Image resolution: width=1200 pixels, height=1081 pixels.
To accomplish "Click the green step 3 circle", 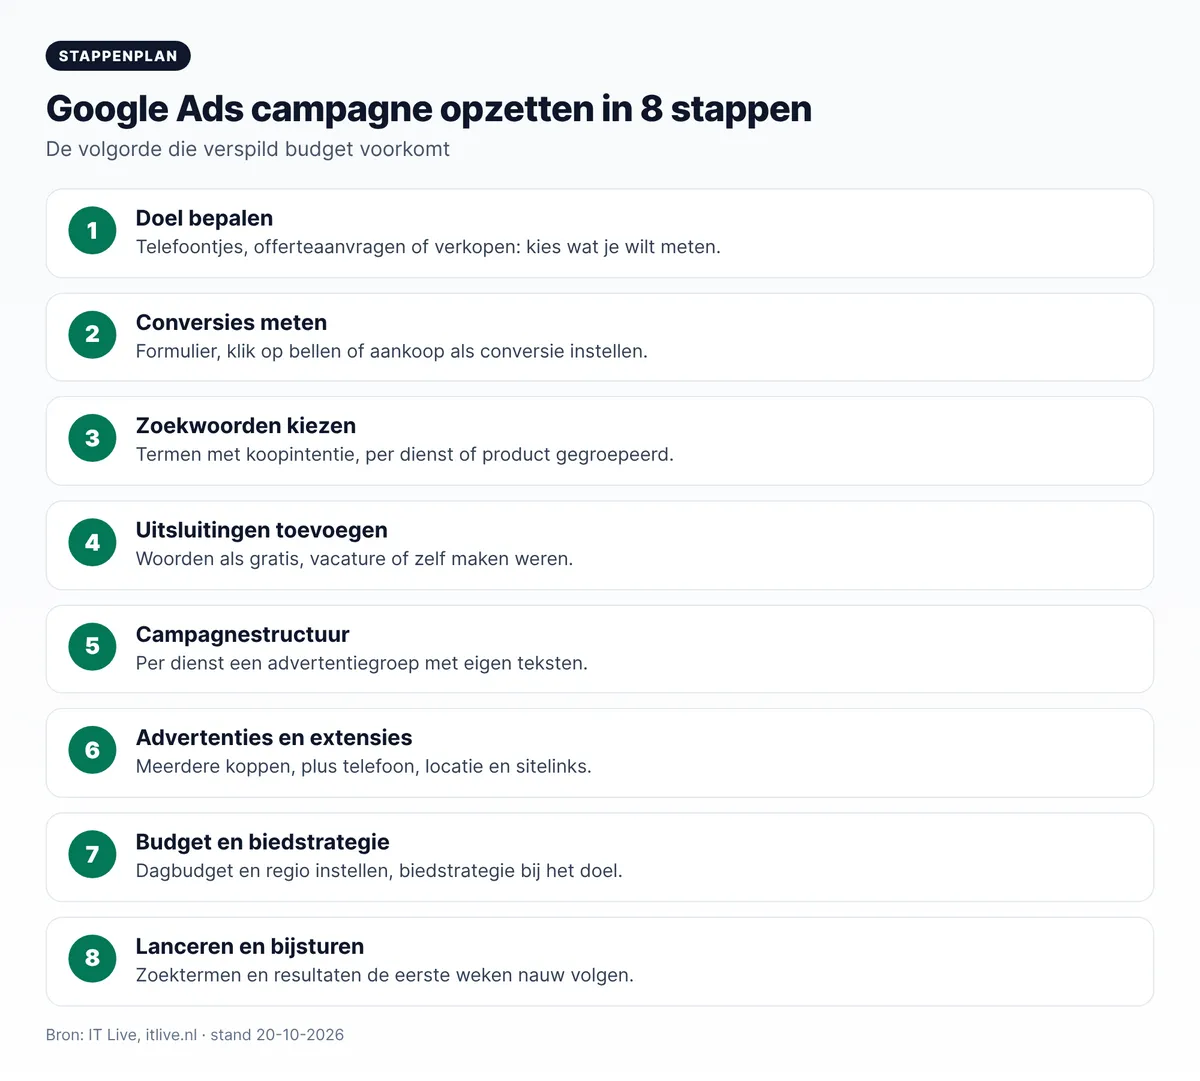I will [x=93, y=438].
